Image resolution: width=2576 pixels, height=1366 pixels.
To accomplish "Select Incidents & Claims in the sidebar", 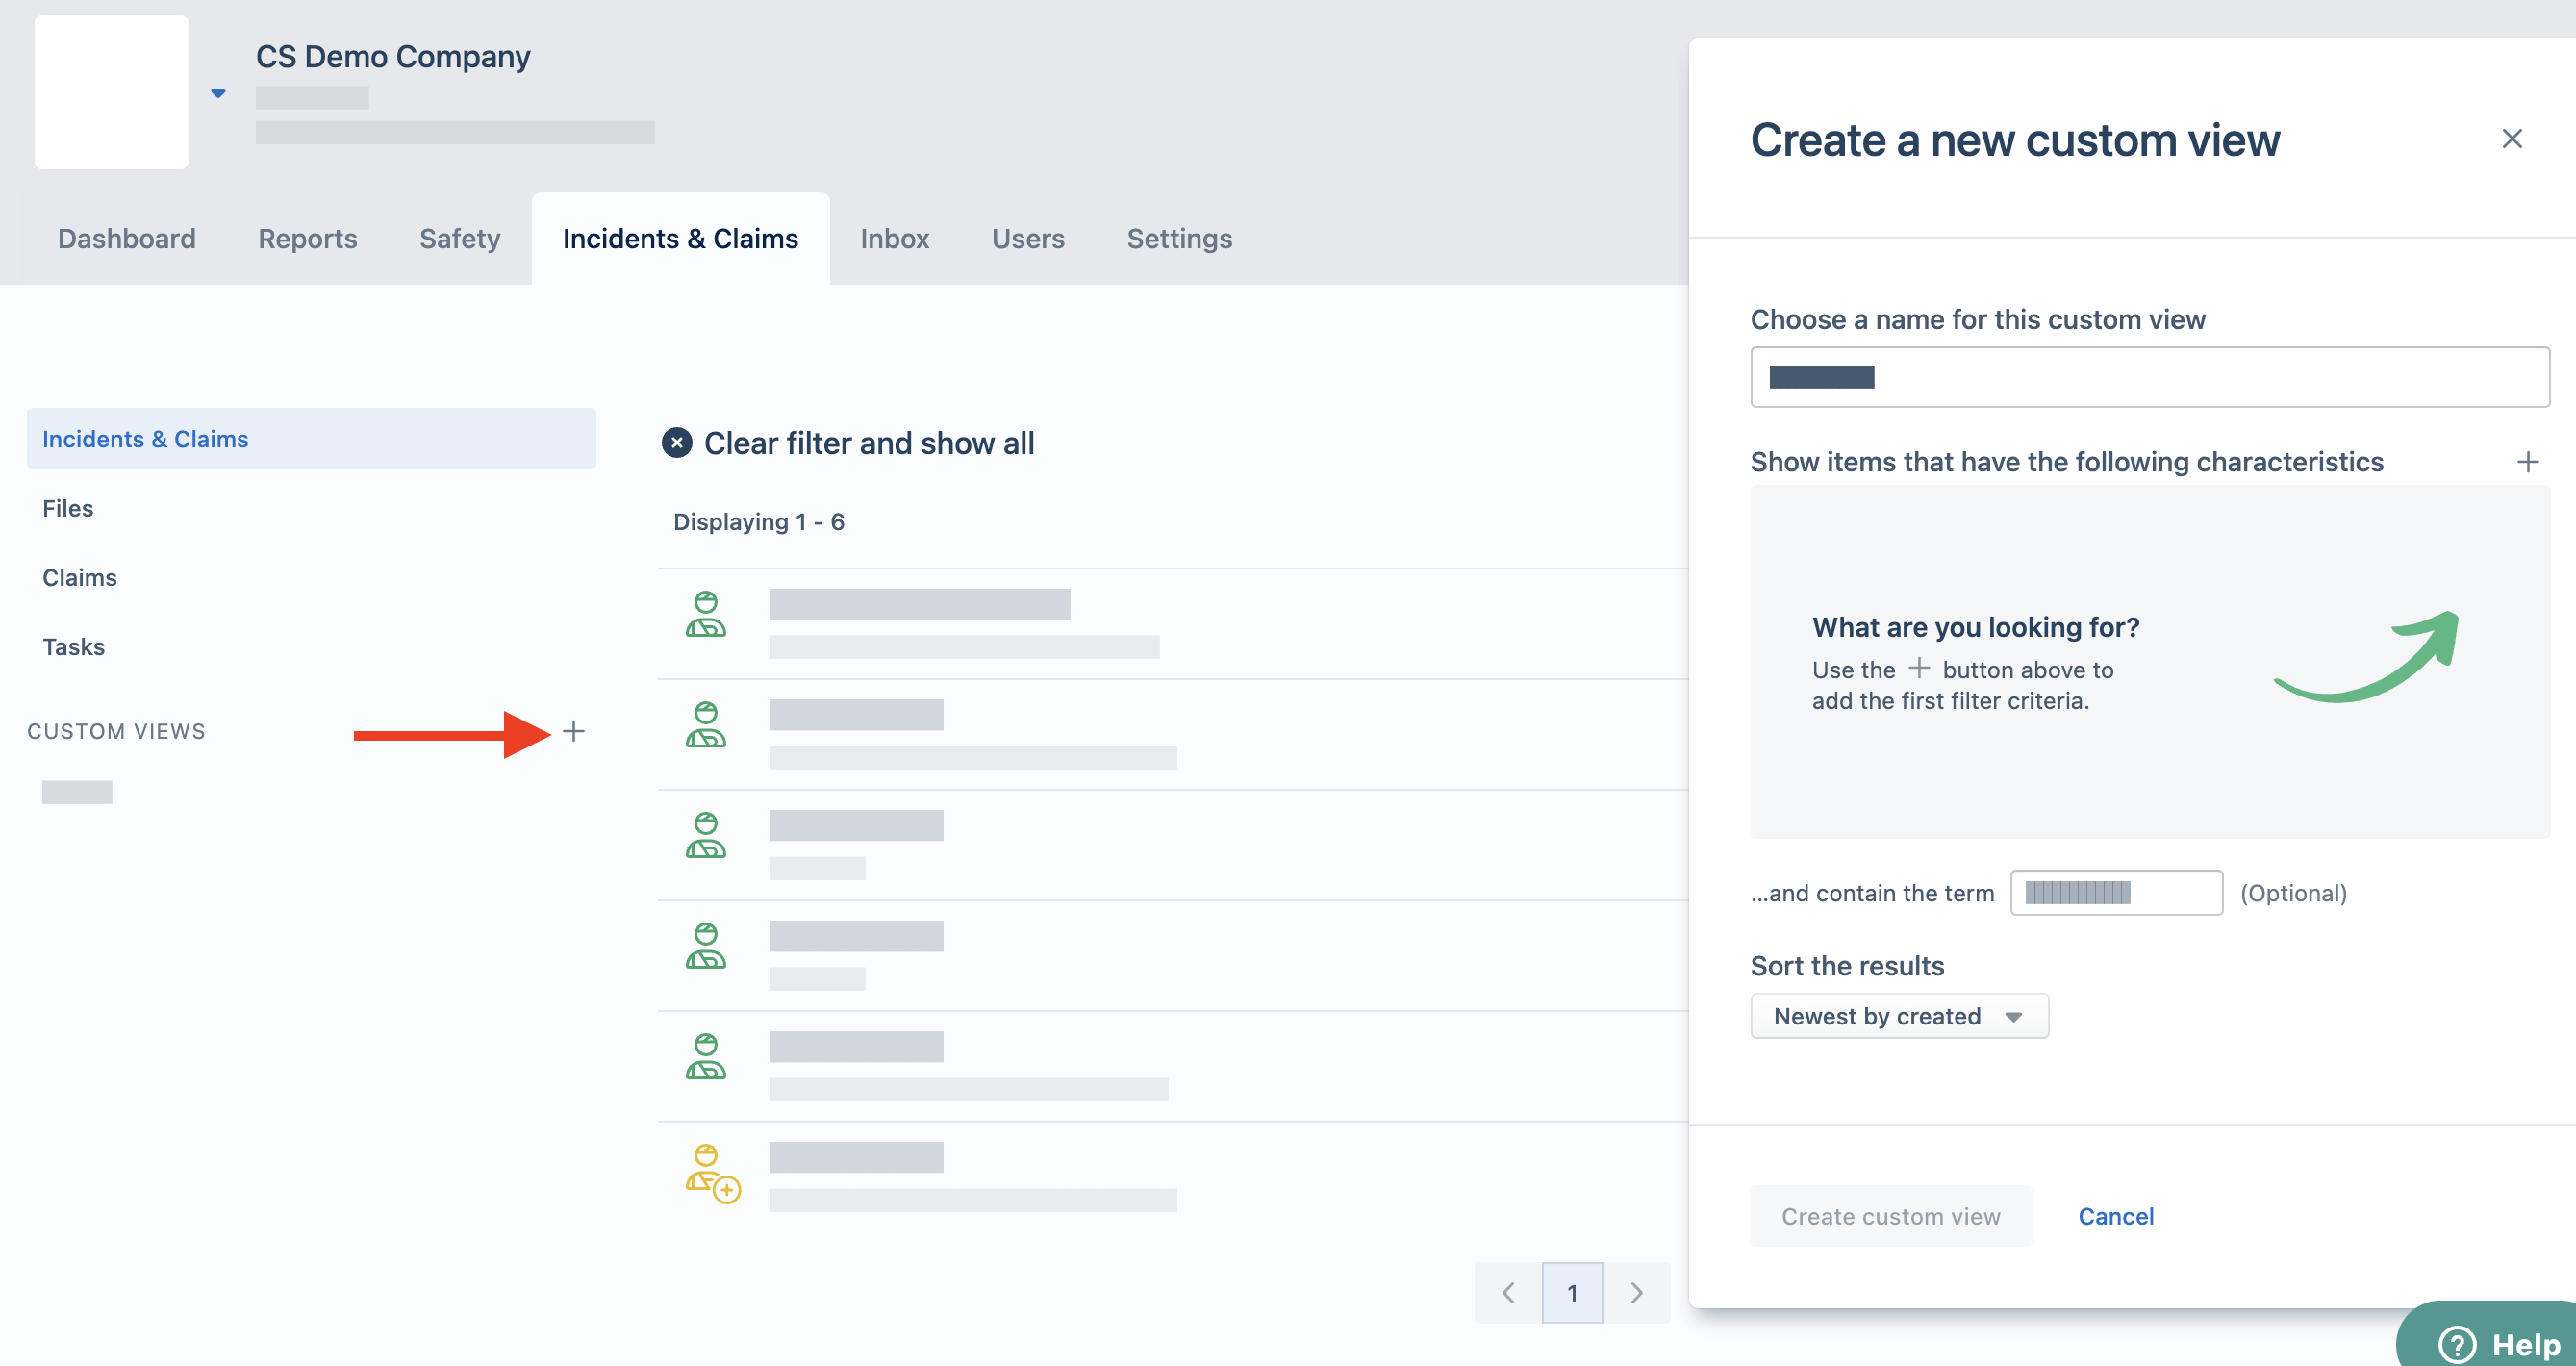I will (311, 439).
